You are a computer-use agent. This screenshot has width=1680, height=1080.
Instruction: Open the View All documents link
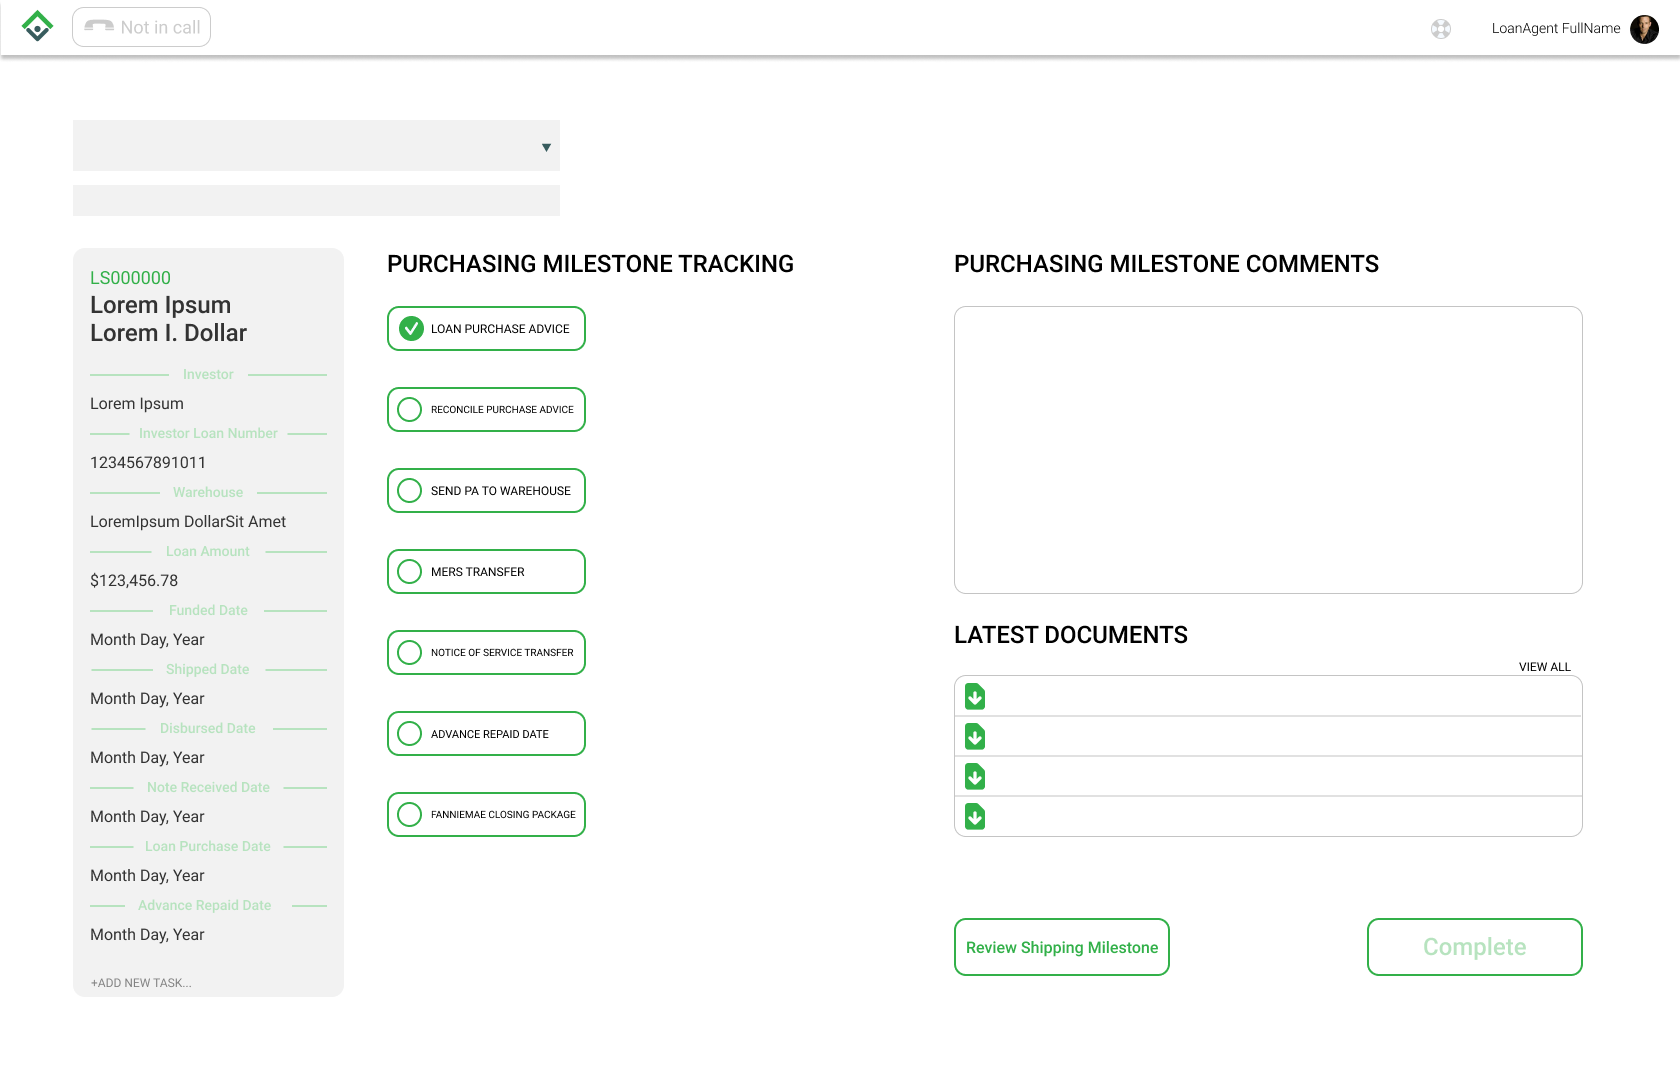1544,667
